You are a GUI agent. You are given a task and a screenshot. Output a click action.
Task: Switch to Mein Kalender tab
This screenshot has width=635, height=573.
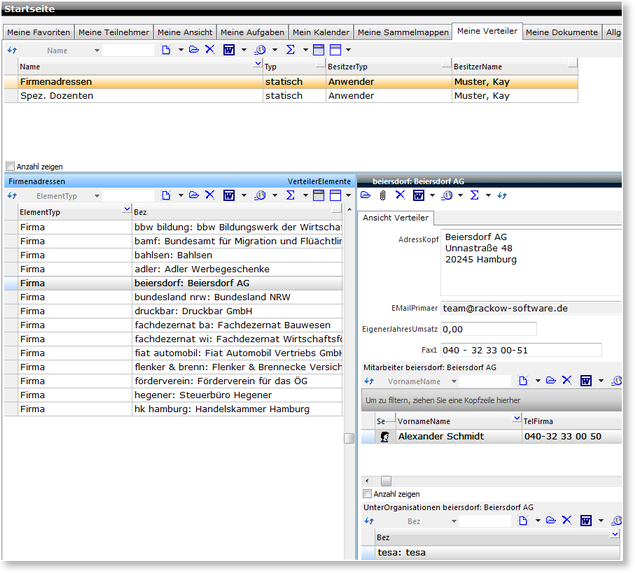click(x=321, y=32)
